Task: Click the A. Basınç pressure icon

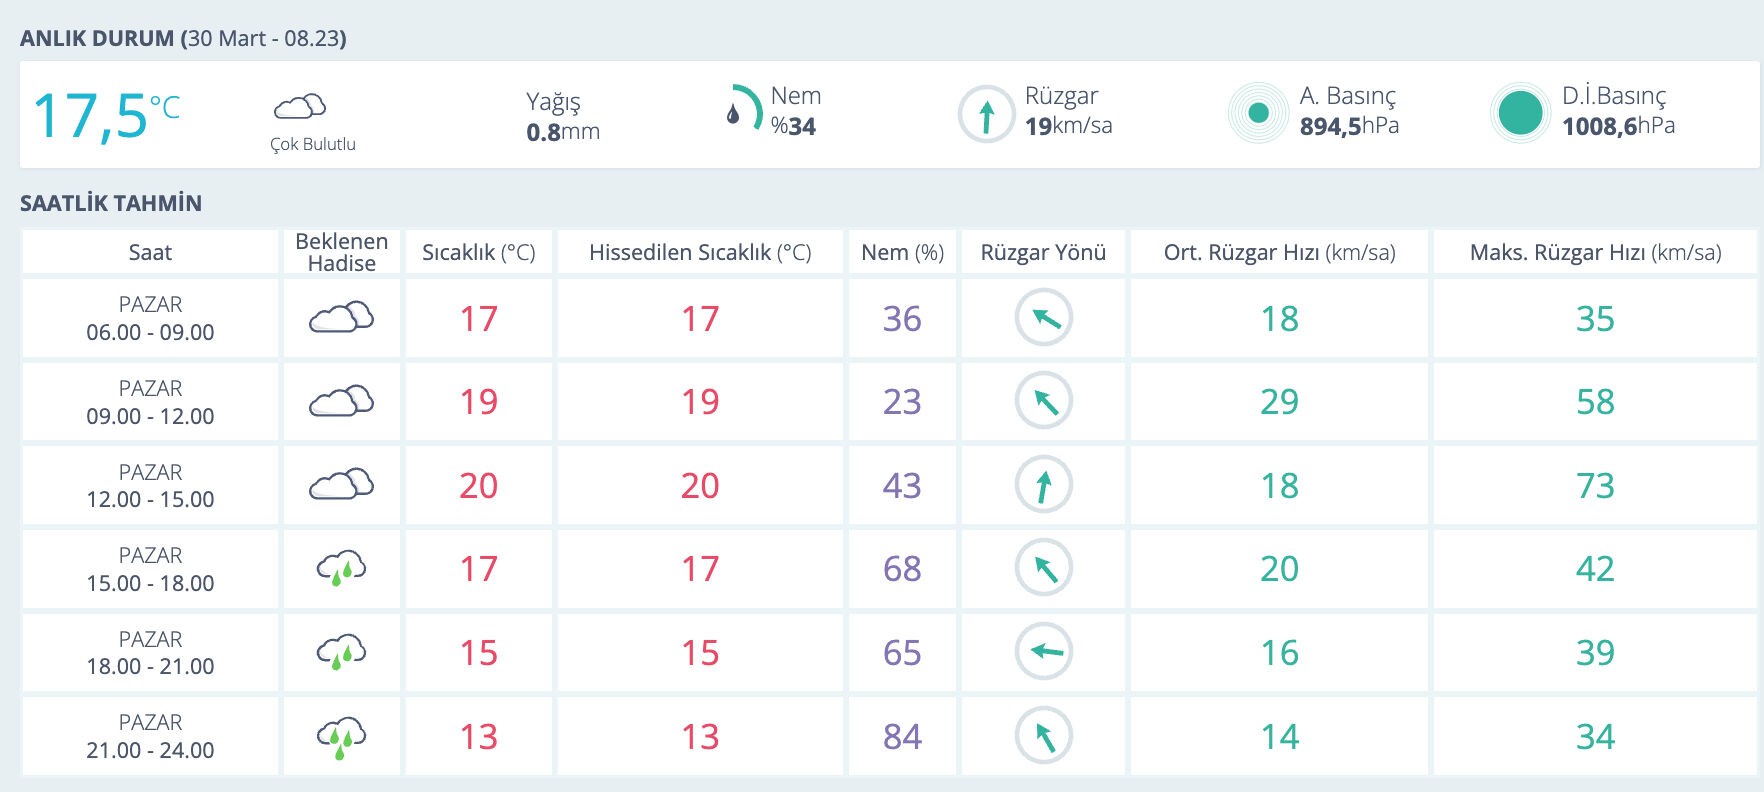Action: [1258, 113]
